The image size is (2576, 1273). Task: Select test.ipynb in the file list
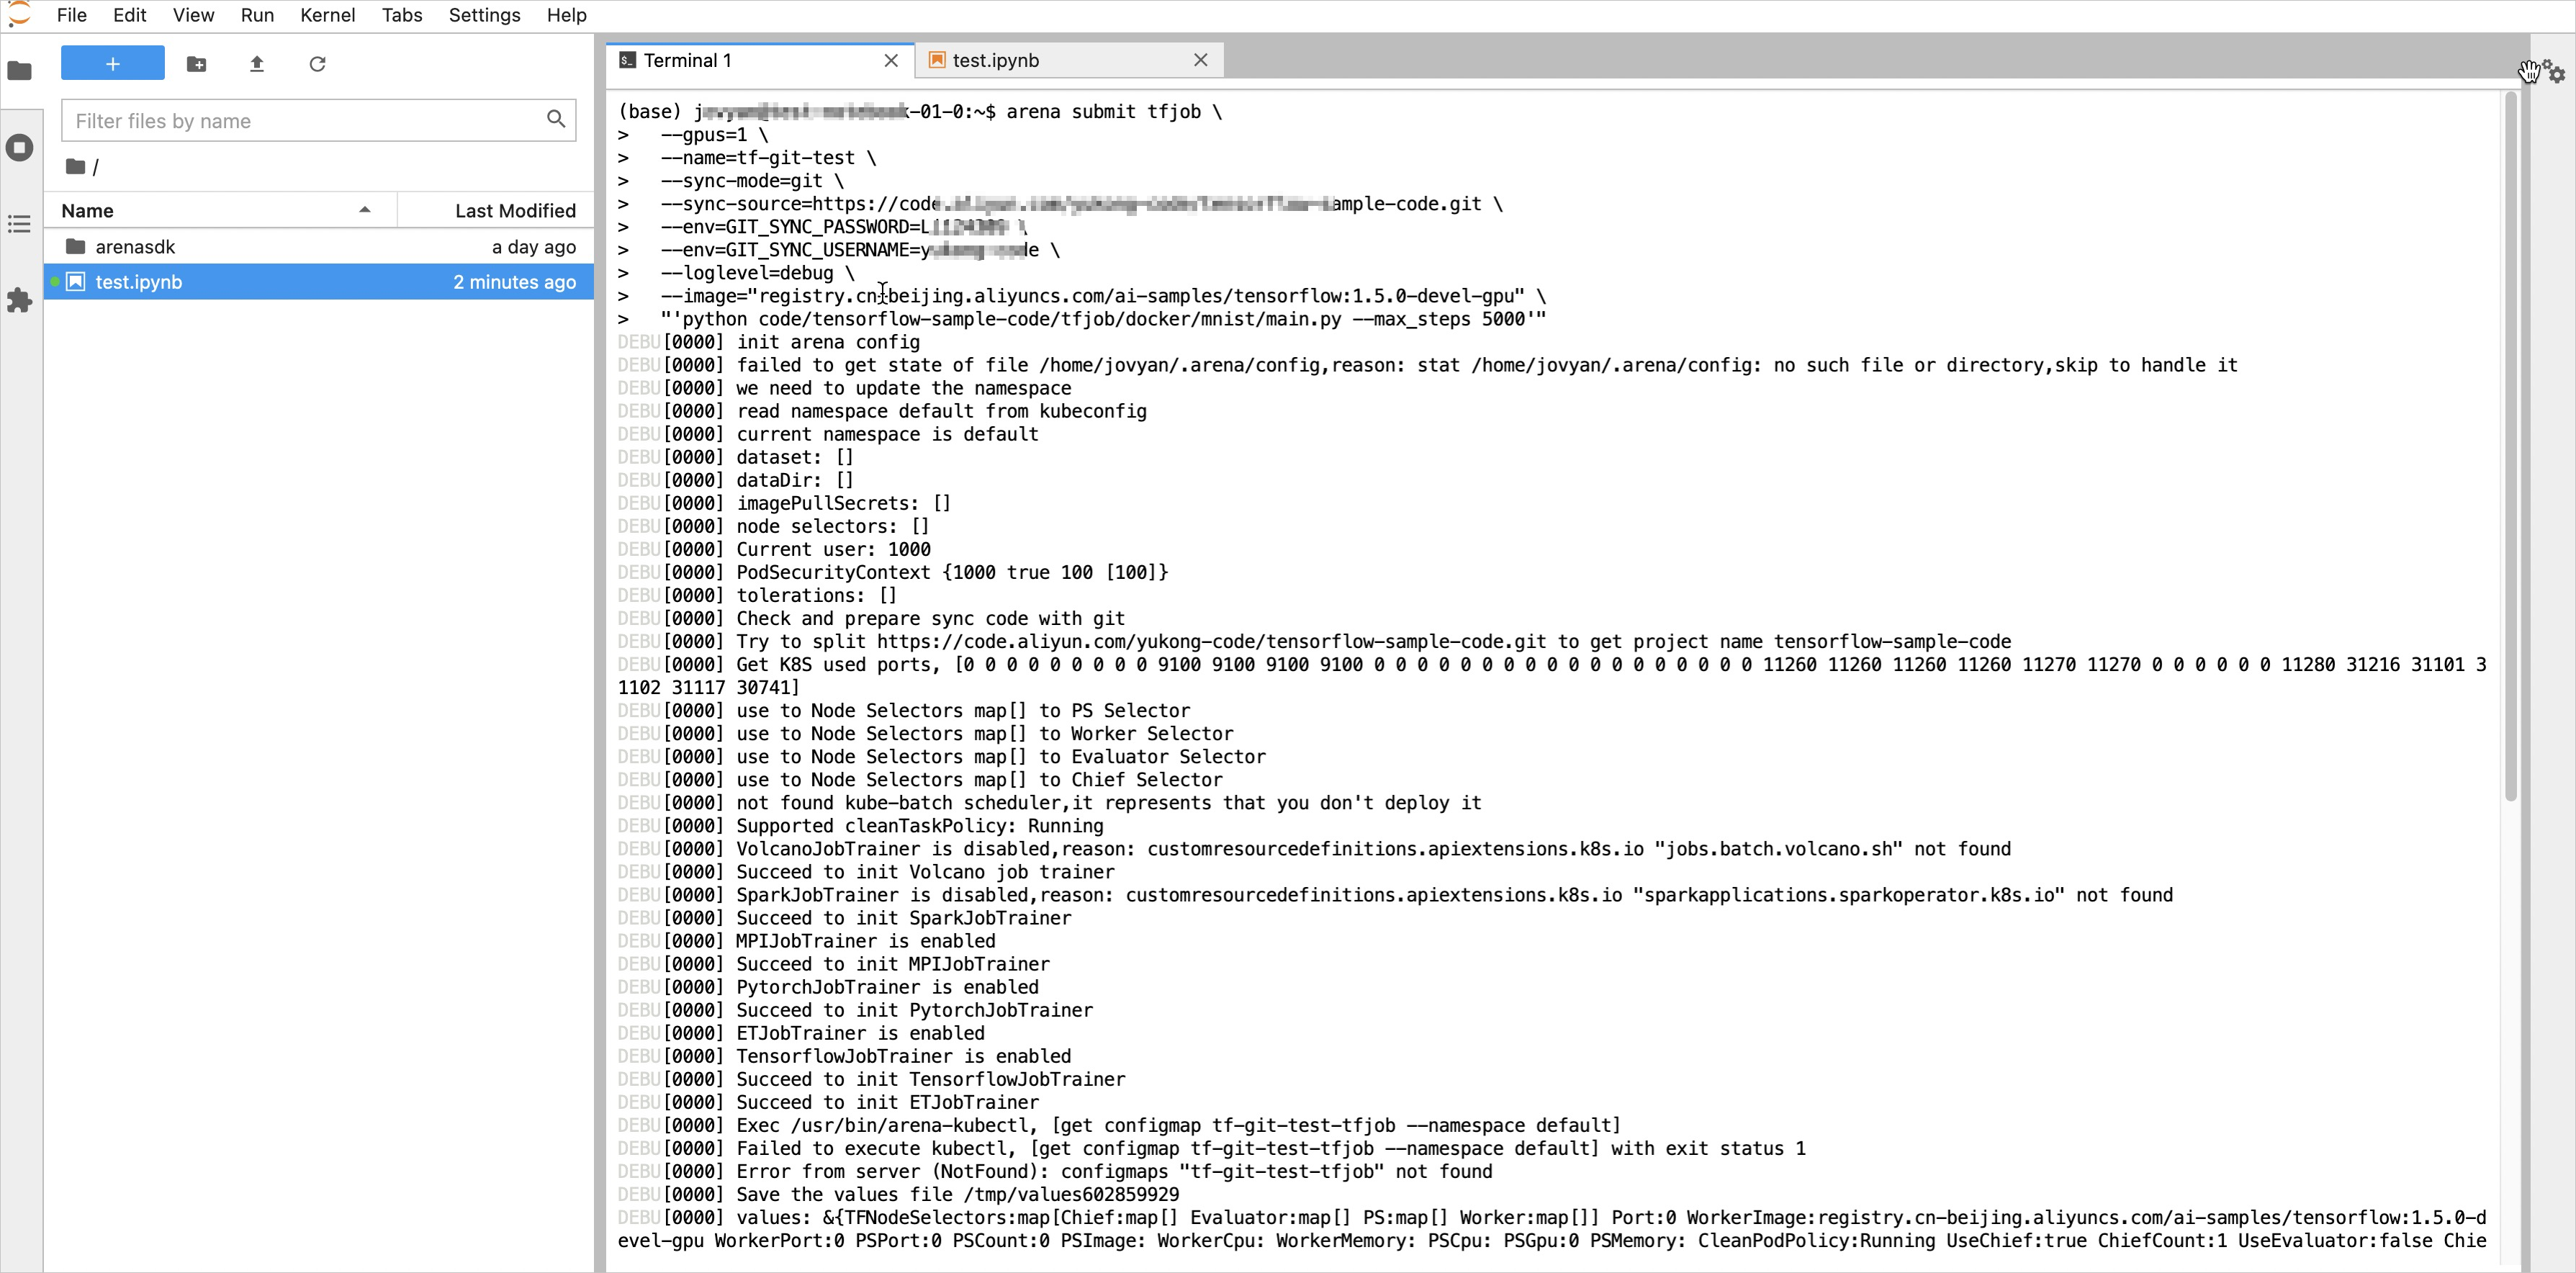point(138,282)
